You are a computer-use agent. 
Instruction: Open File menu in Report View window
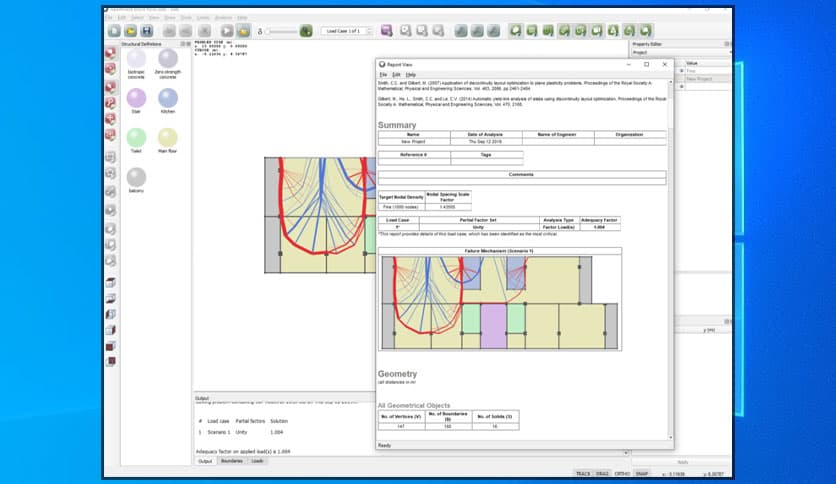point(383,75)
